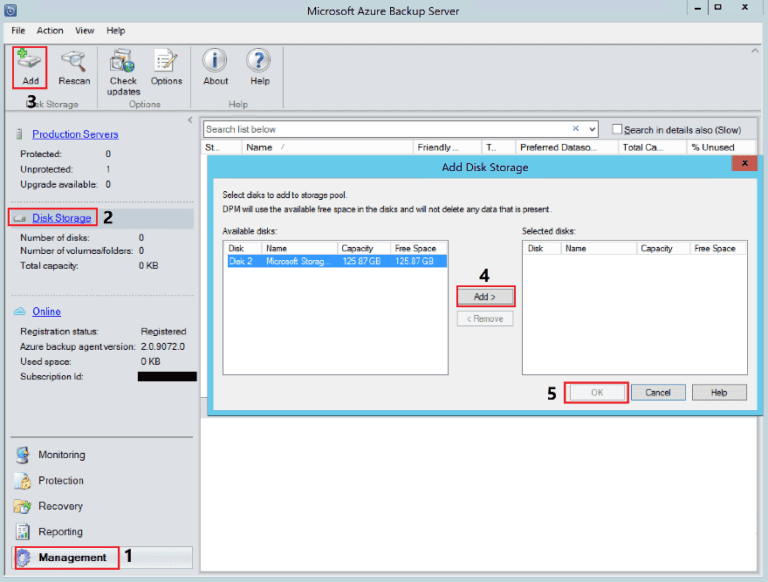Switch to the Protection workspace
This screenshot has height=582, width=768.
[61, 481]
